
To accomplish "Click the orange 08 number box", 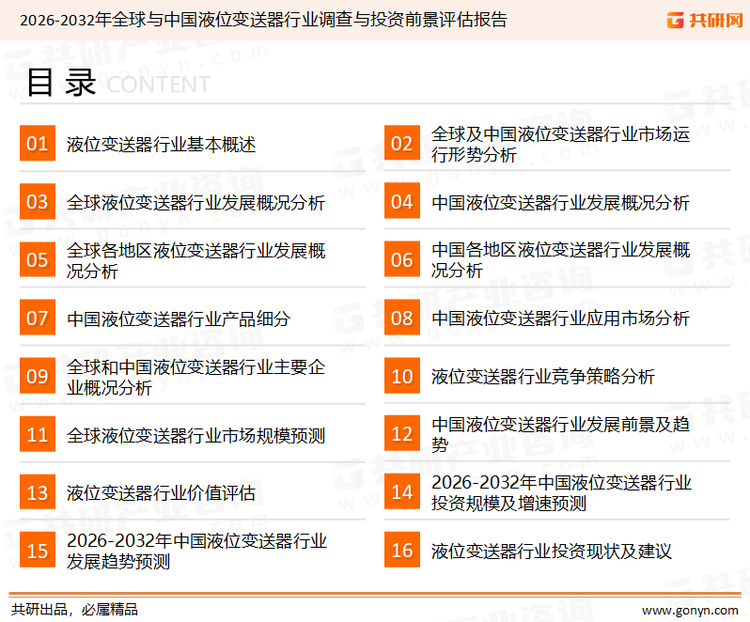I will (402, 318).
